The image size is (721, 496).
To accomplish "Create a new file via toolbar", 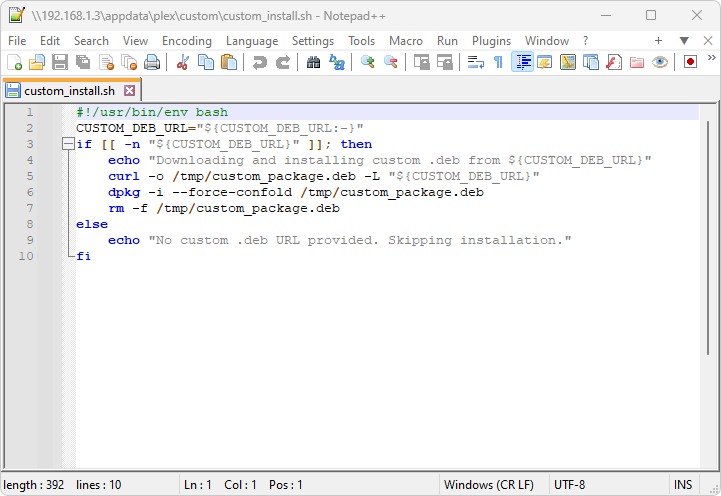I will pos(14,62).
